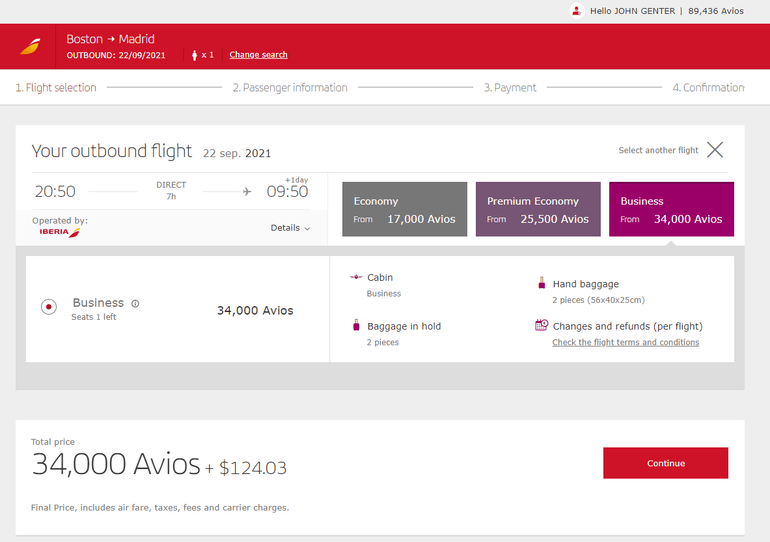Click the Business fare info icon
Image resolution: width=770 pixels, height=542 pixels.
point(135,304)
